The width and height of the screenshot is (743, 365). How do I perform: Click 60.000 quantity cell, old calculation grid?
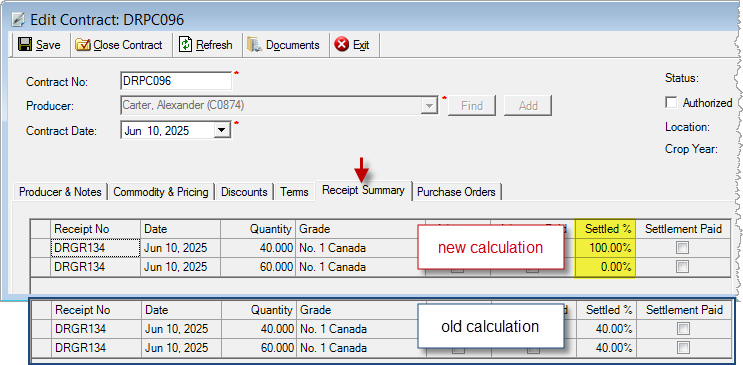259,348
